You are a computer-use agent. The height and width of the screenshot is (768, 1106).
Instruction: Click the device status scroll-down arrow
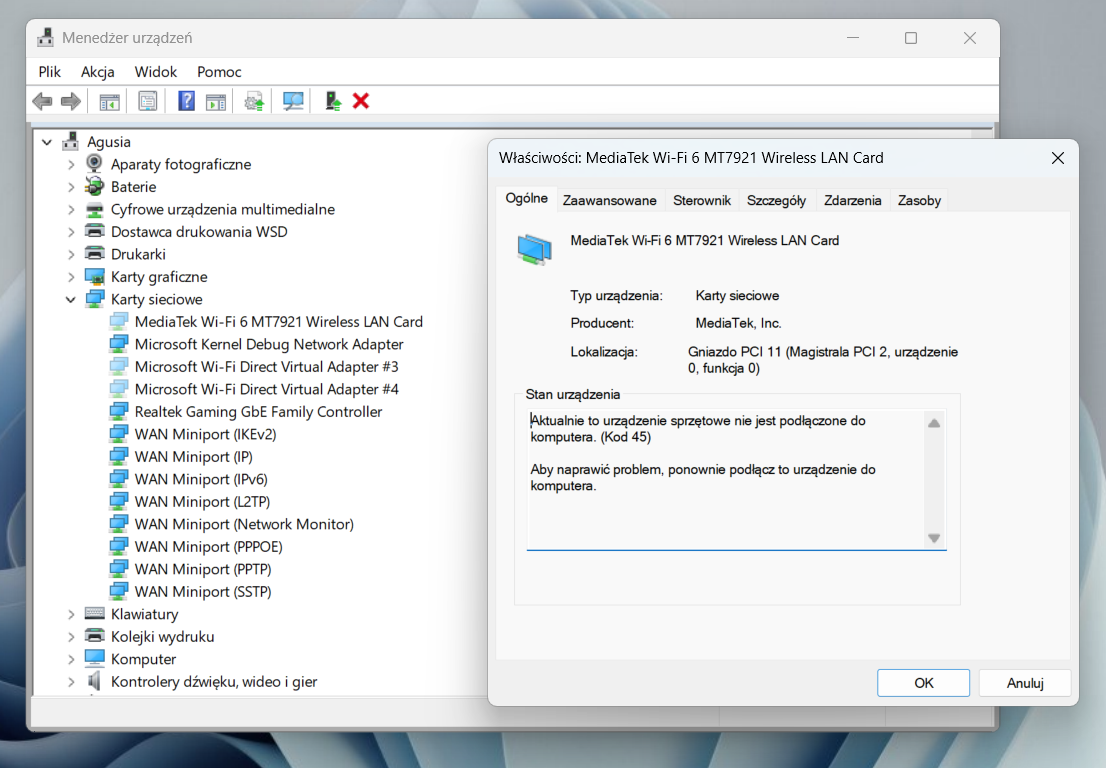tap(934, 538)
